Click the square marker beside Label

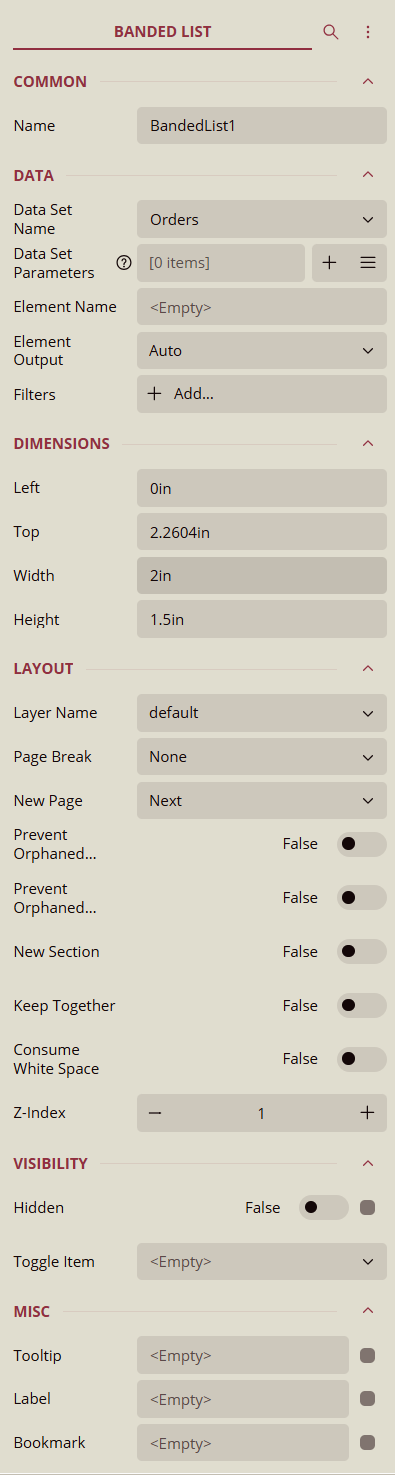[367, 1399]
